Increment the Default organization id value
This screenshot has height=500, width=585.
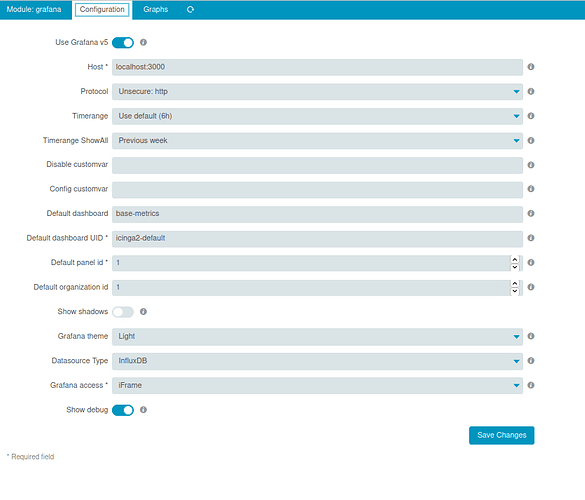tap(515, 284)
